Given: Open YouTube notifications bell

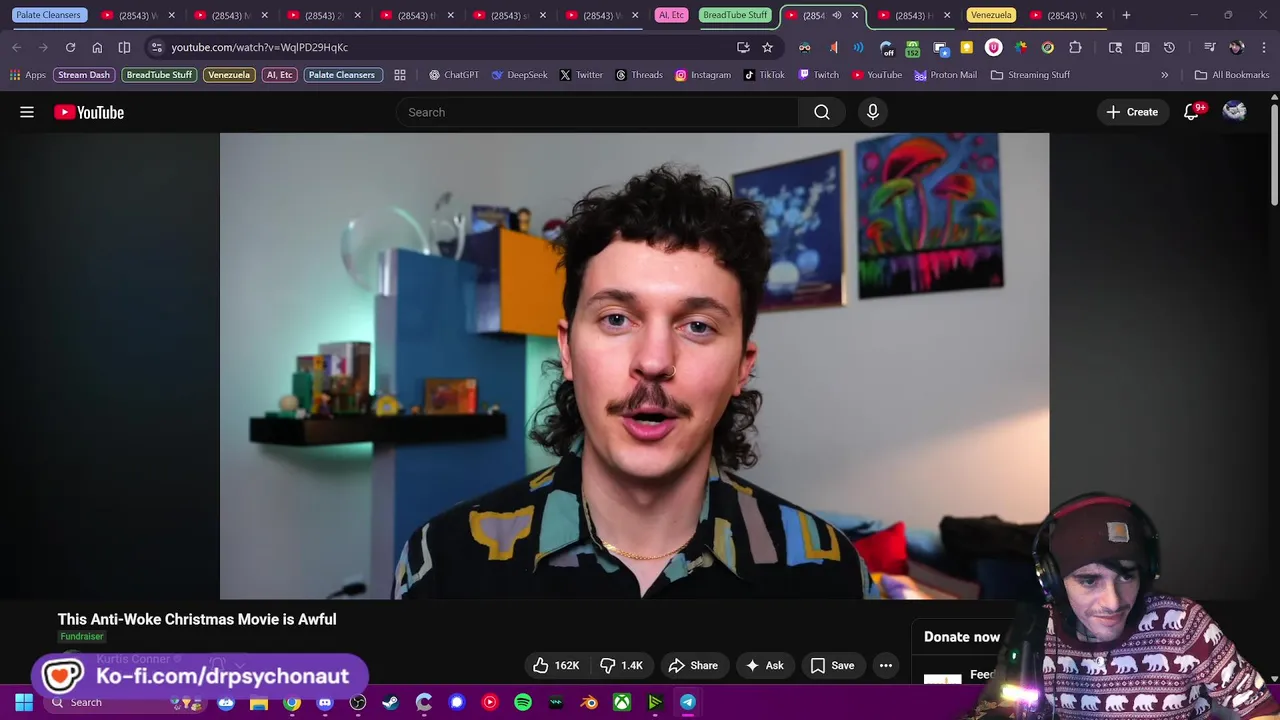Looking at the screenshot, I should point(1191,112).
